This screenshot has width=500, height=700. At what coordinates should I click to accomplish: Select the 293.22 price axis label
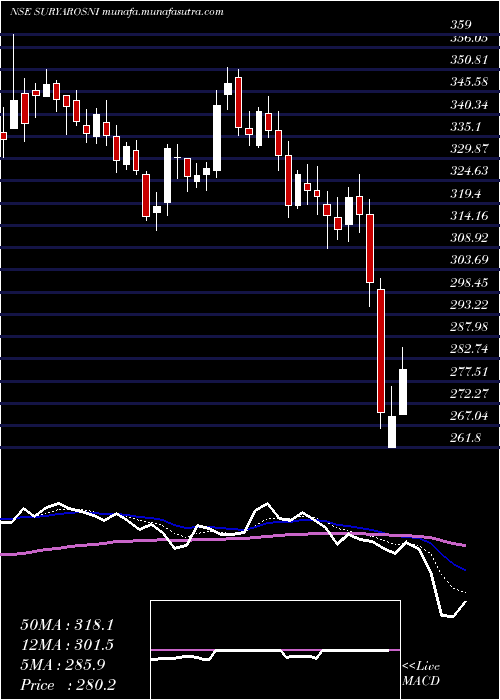coord(468,304)
